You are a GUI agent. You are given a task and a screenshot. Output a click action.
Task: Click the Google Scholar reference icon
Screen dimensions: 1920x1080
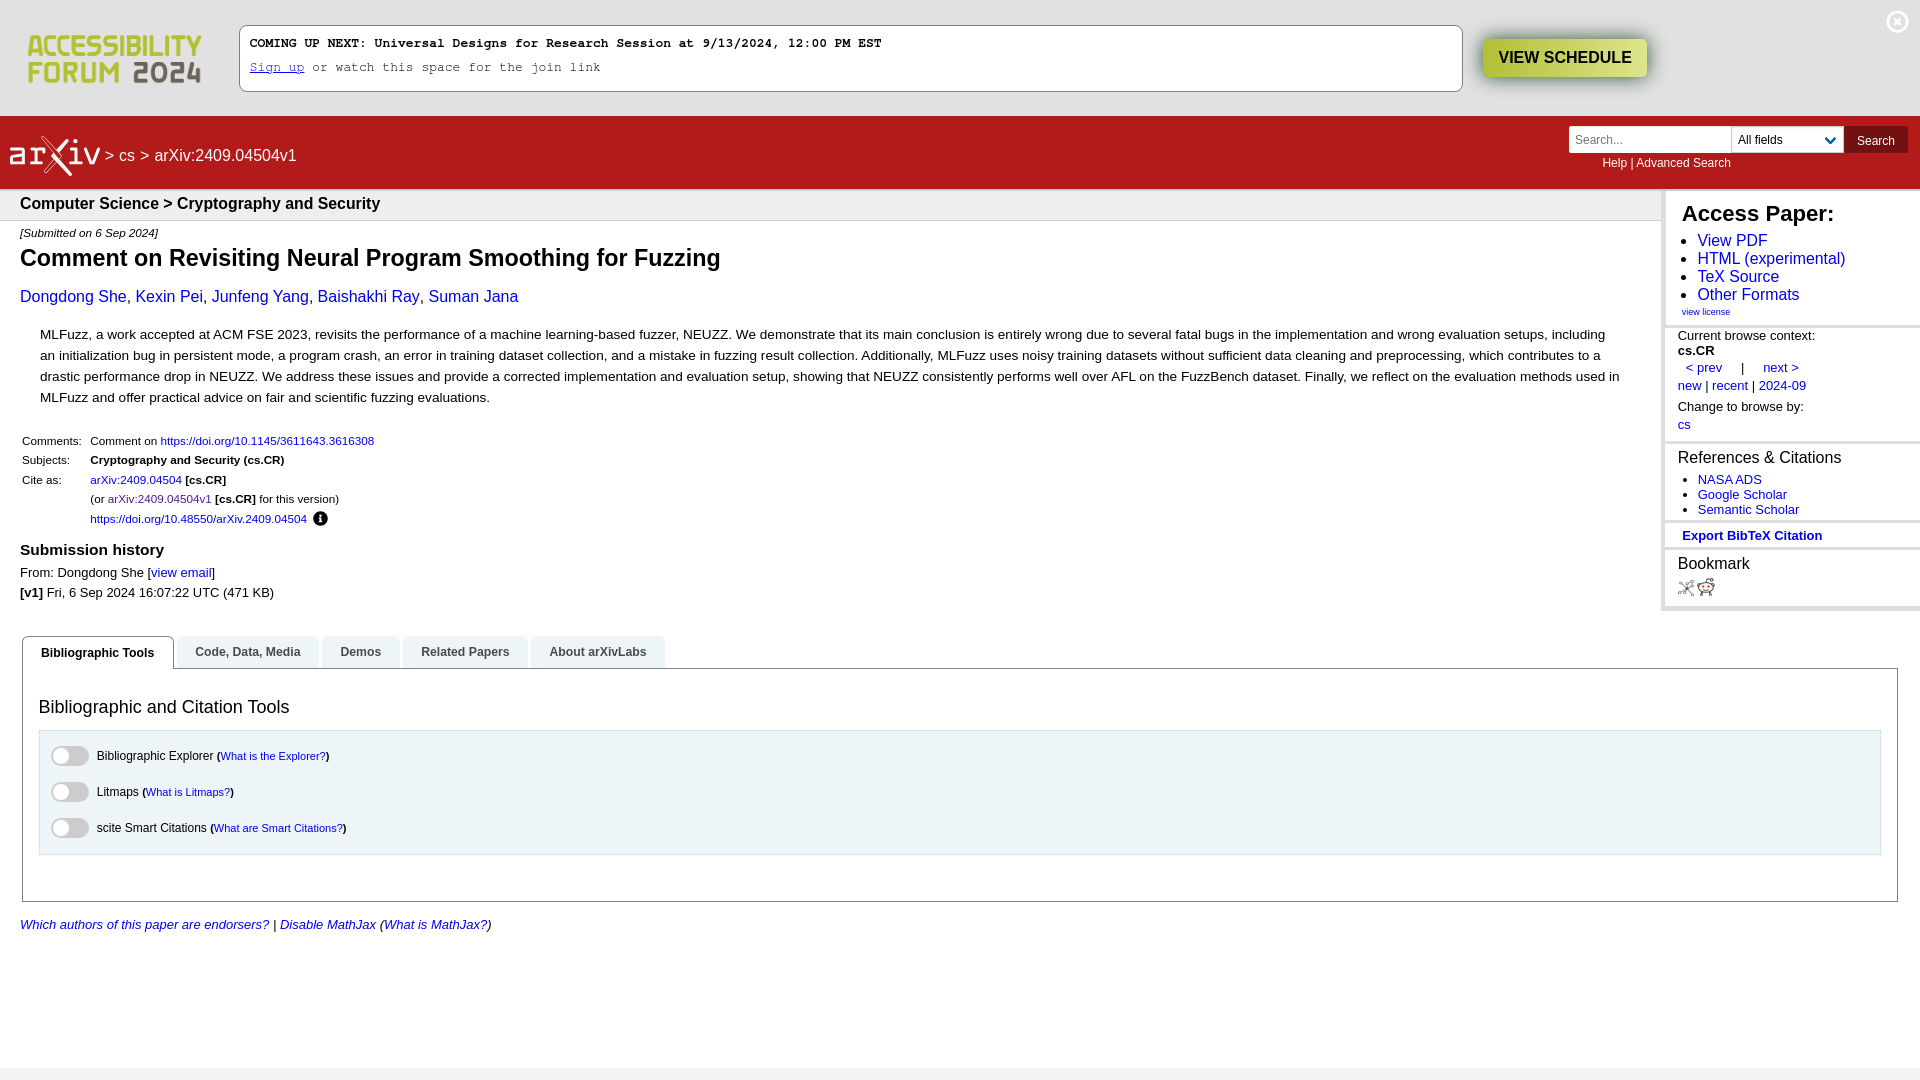pyautogui.click(x=1742, y=495)
